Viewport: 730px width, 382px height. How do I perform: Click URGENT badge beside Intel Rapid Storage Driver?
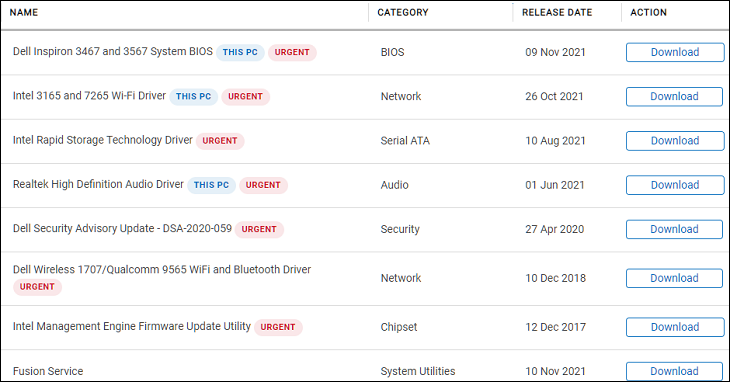[220, 141]
